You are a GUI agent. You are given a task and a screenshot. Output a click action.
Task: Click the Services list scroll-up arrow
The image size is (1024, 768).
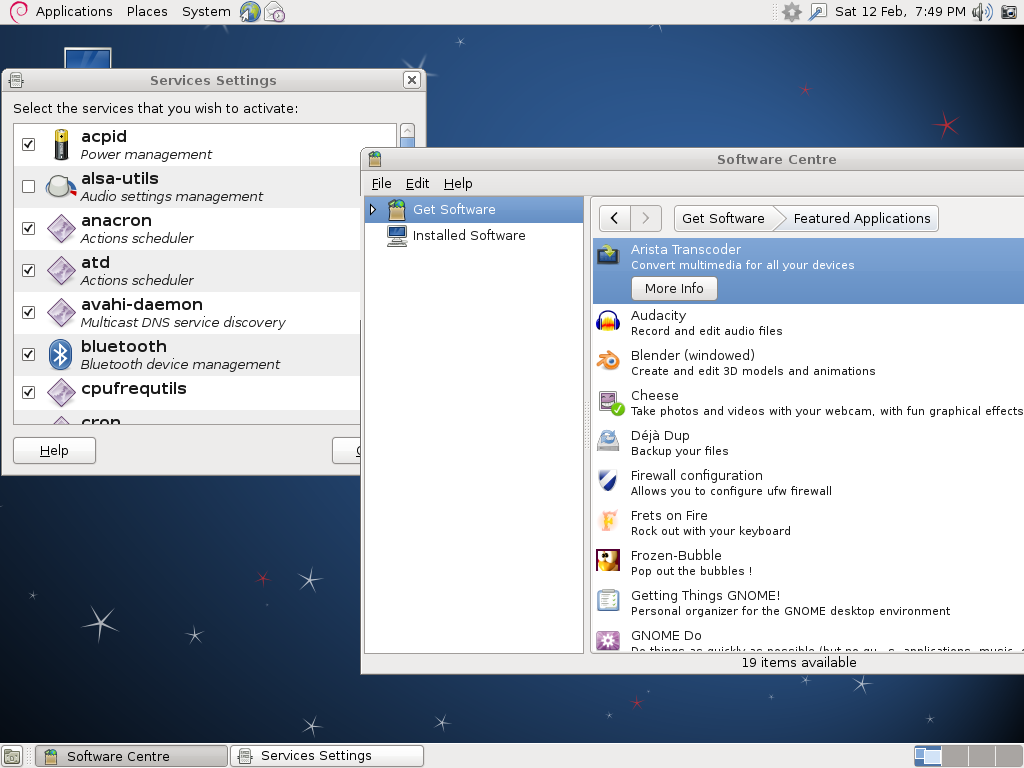(x=408, y=130)
